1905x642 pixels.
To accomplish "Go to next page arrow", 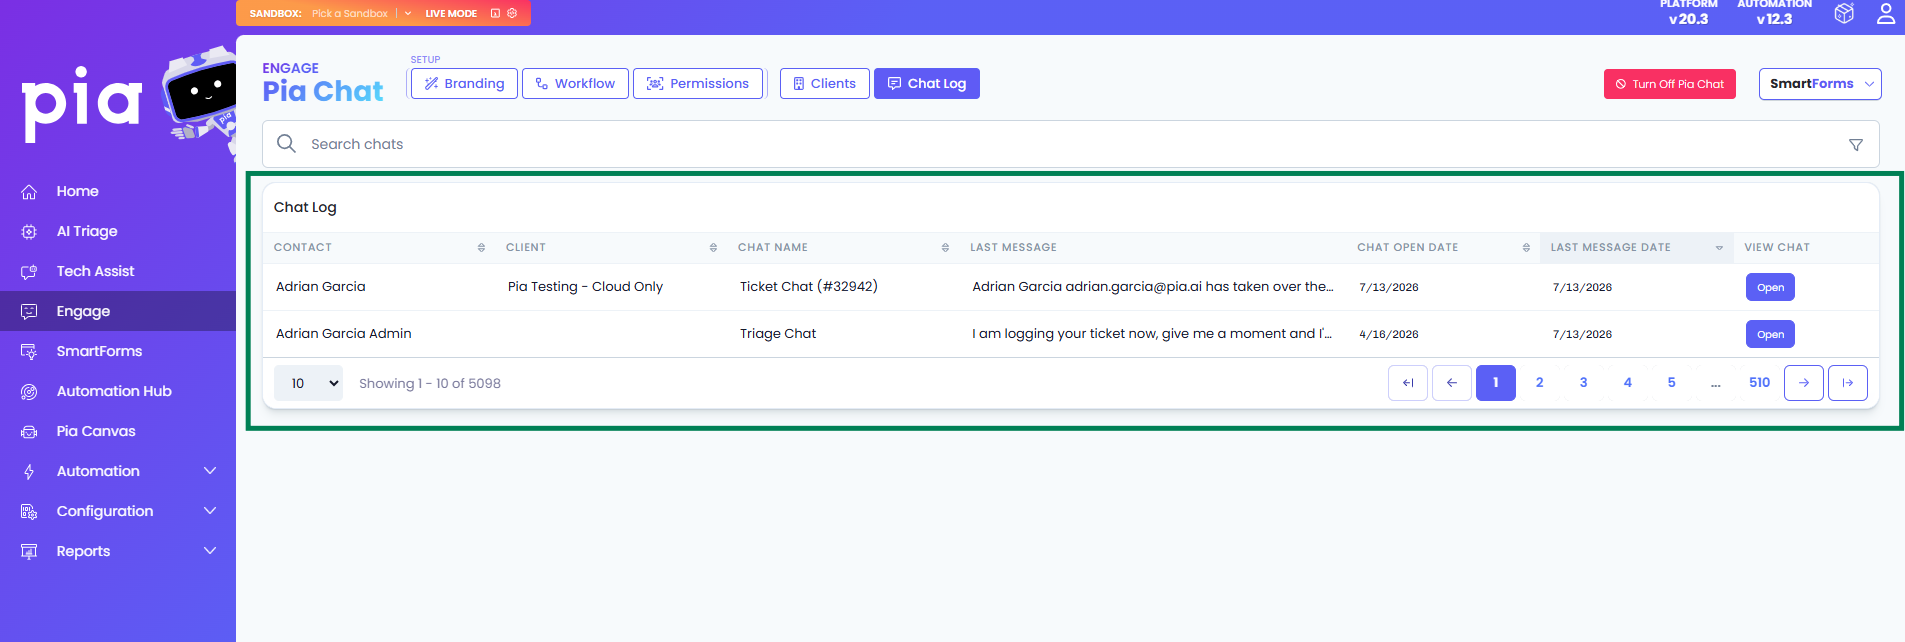I will (x=1804, y=383).
